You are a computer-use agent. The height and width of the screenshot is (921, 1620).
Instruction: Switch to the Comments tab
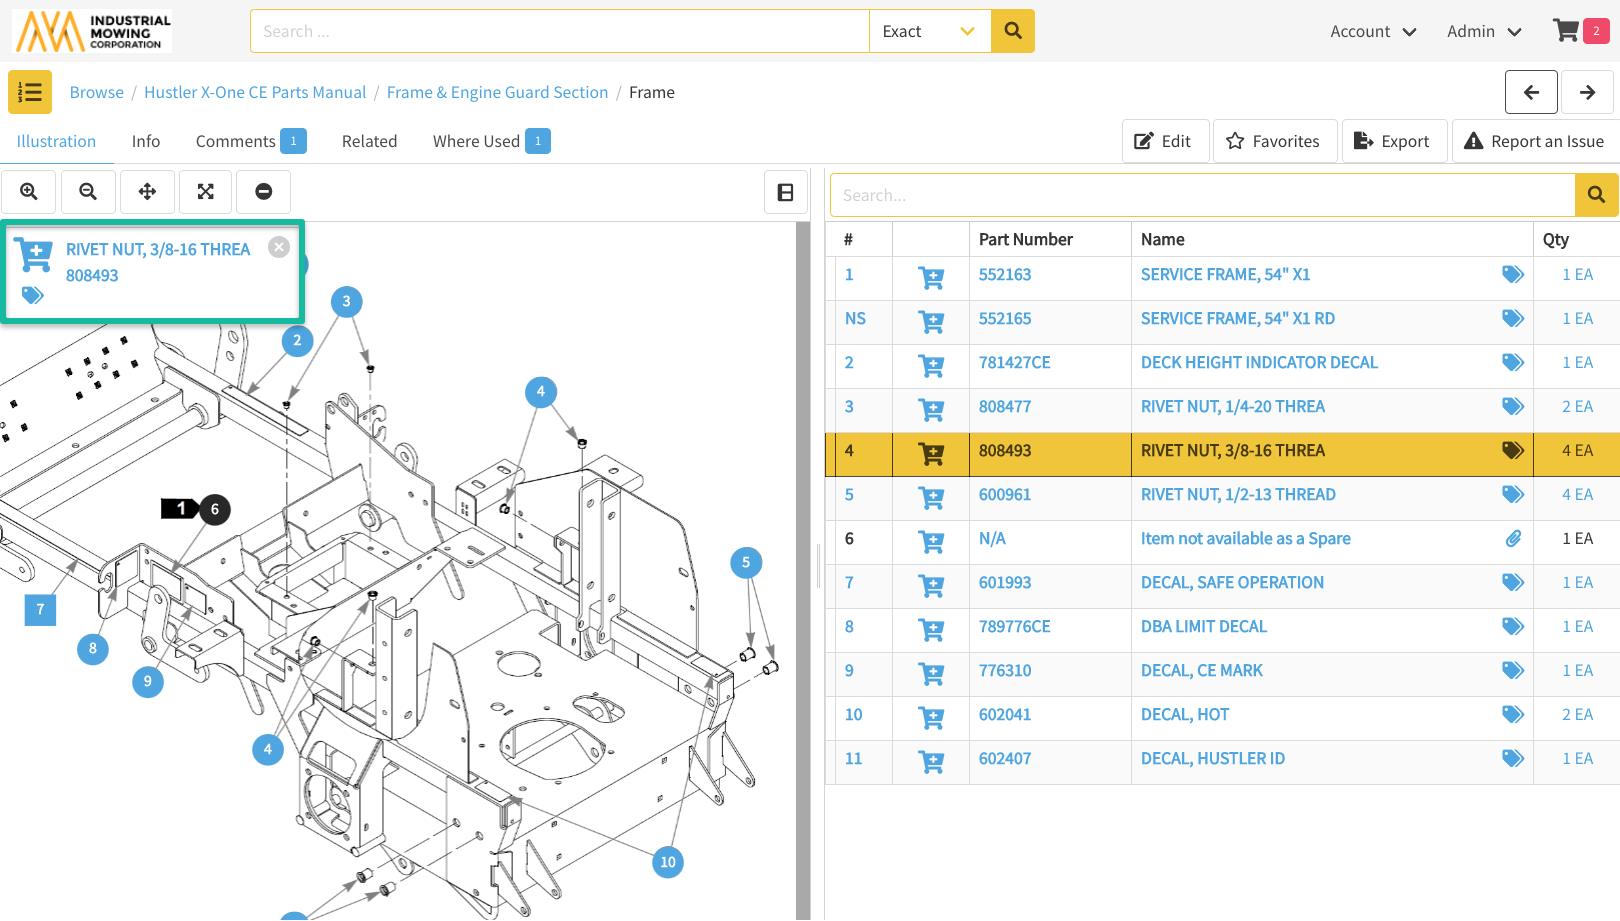tap(250, 141)
